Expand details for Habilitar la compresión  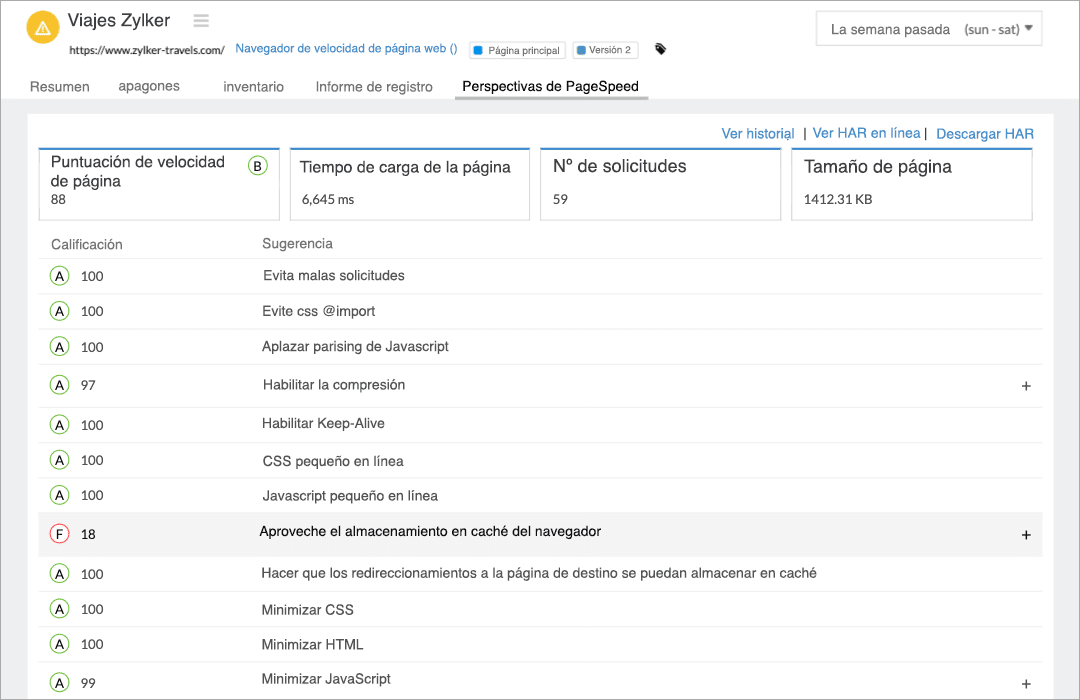click(x=1025, y=385)
